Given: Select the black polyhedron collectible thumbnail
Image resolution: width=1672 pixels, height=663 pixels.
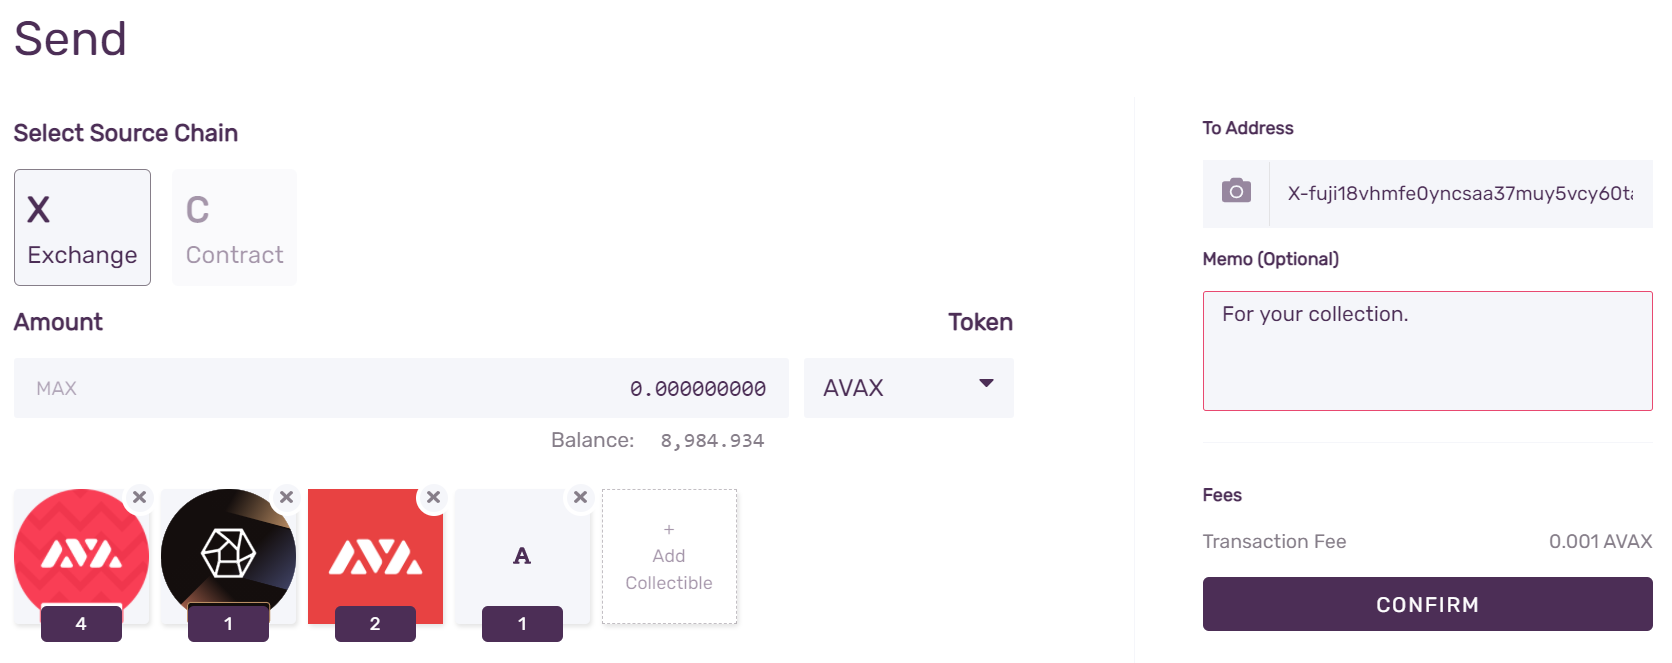Looking at the screenshot, I should click(x=228, y=556).
